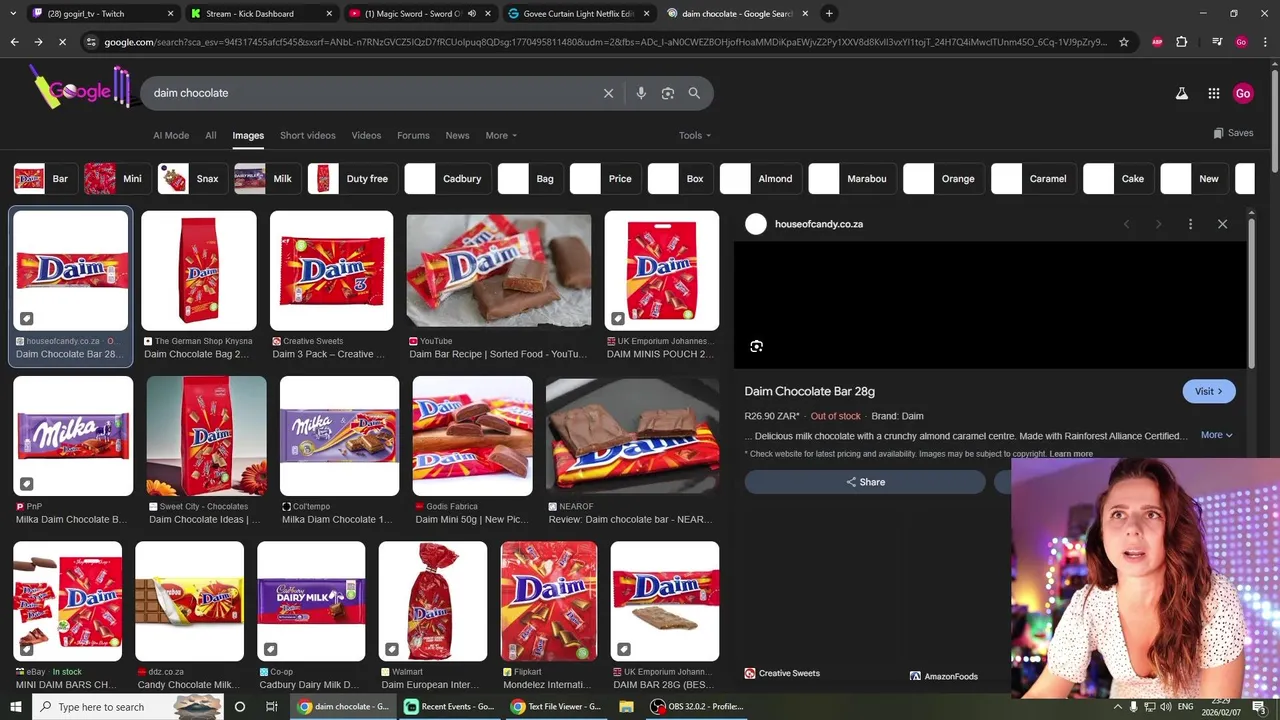
Task: Switch to the News tab
Action: point(457,135)
